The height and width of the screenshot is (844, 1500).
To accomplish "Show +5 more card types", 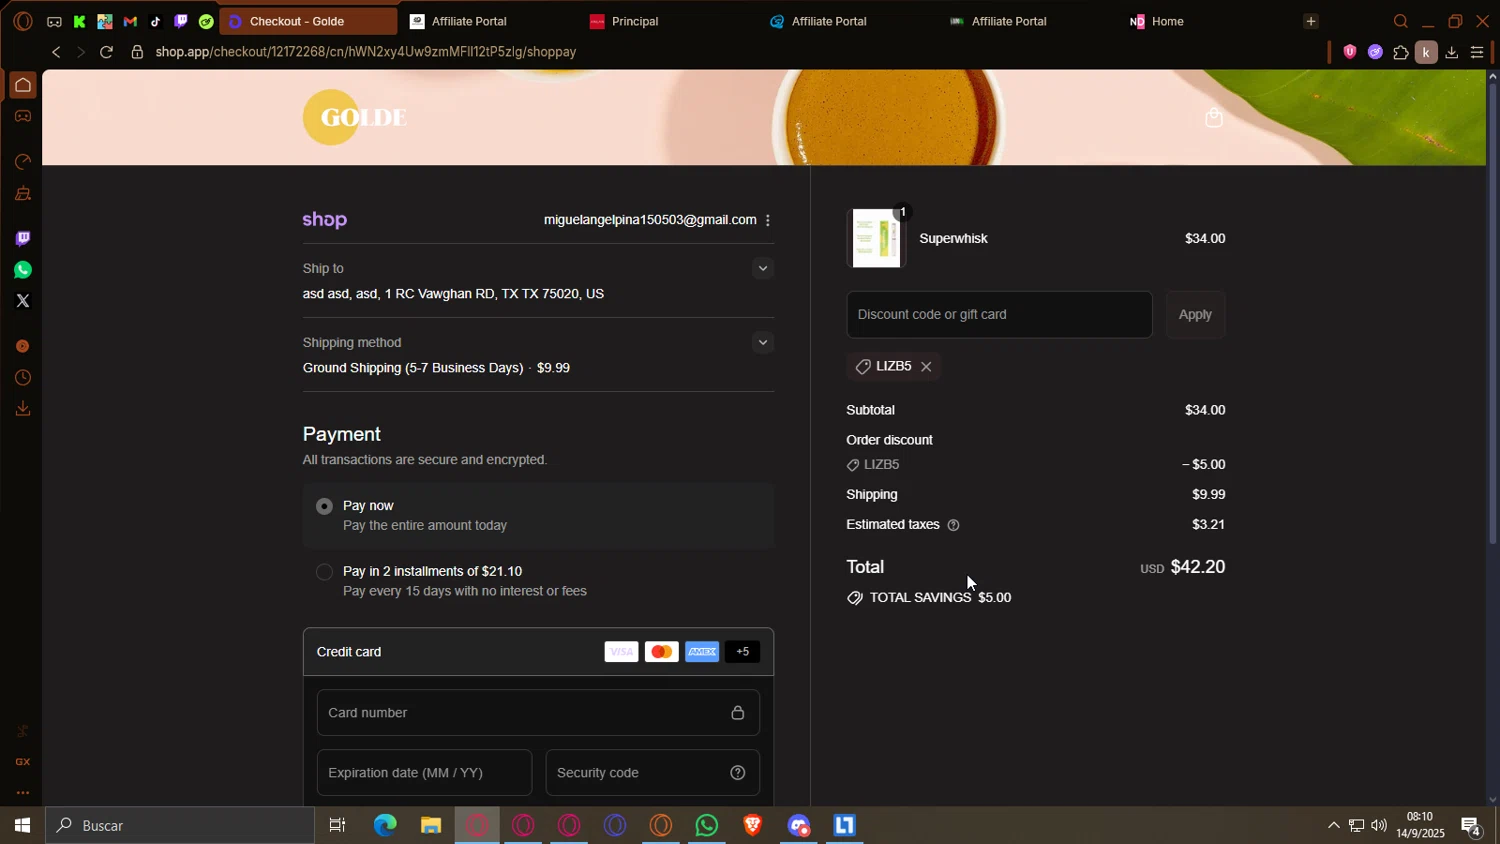I will (742, 652).
